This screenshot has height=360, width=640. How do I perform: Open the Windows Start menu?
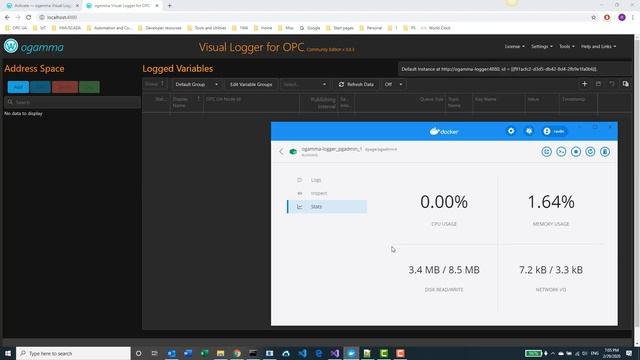coord(7,353)
